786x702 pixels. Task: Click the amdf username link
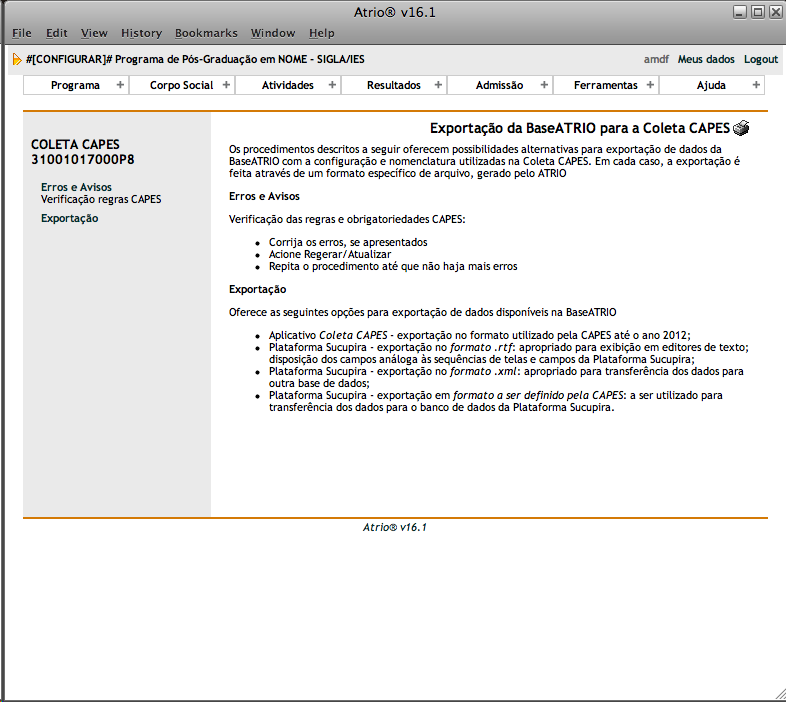click(656, 59)
